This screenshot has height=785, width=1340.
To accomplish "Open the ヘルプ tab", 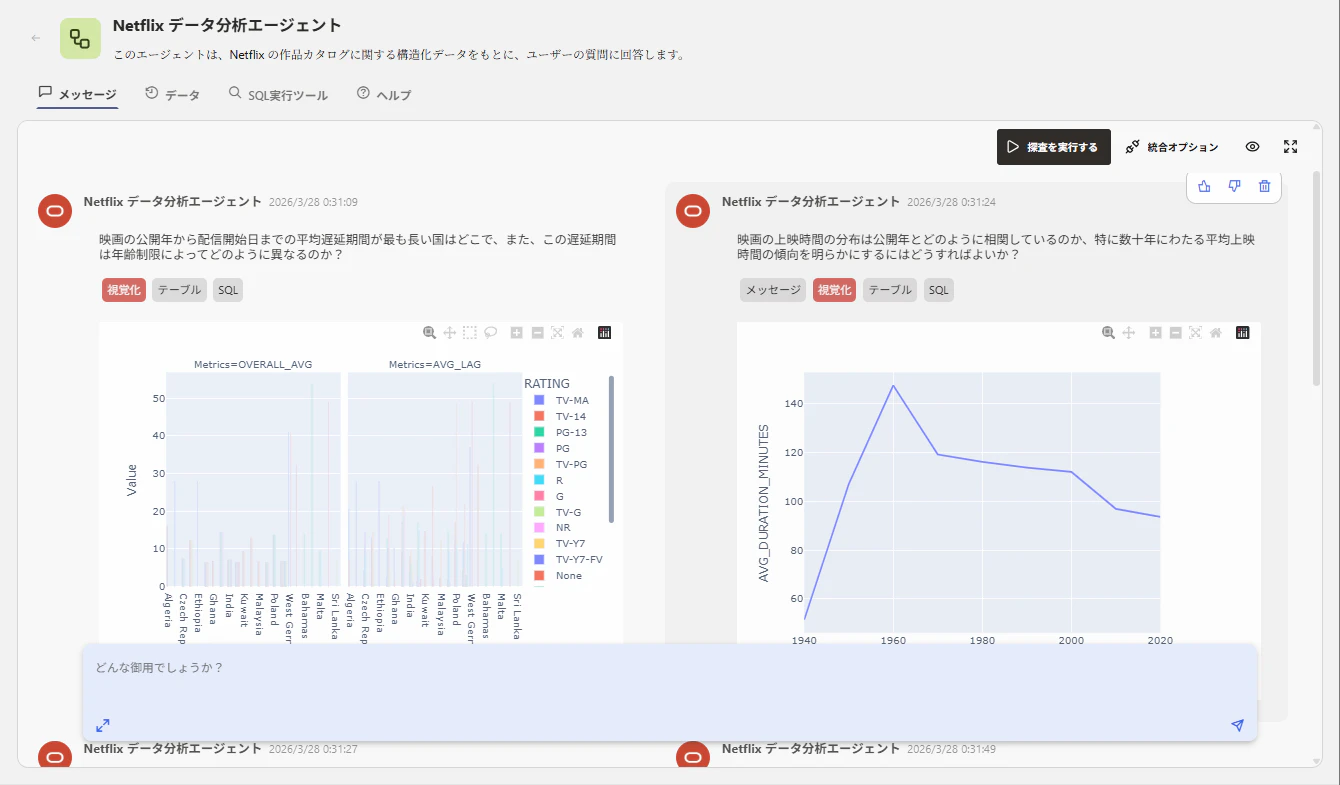I will [x=384, y=94].
